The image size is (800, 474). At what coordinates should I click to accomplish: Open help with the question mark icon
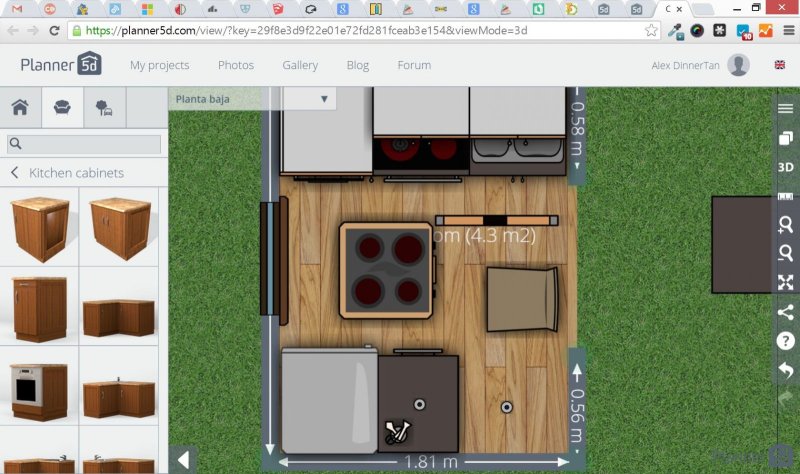click(786, 341)
